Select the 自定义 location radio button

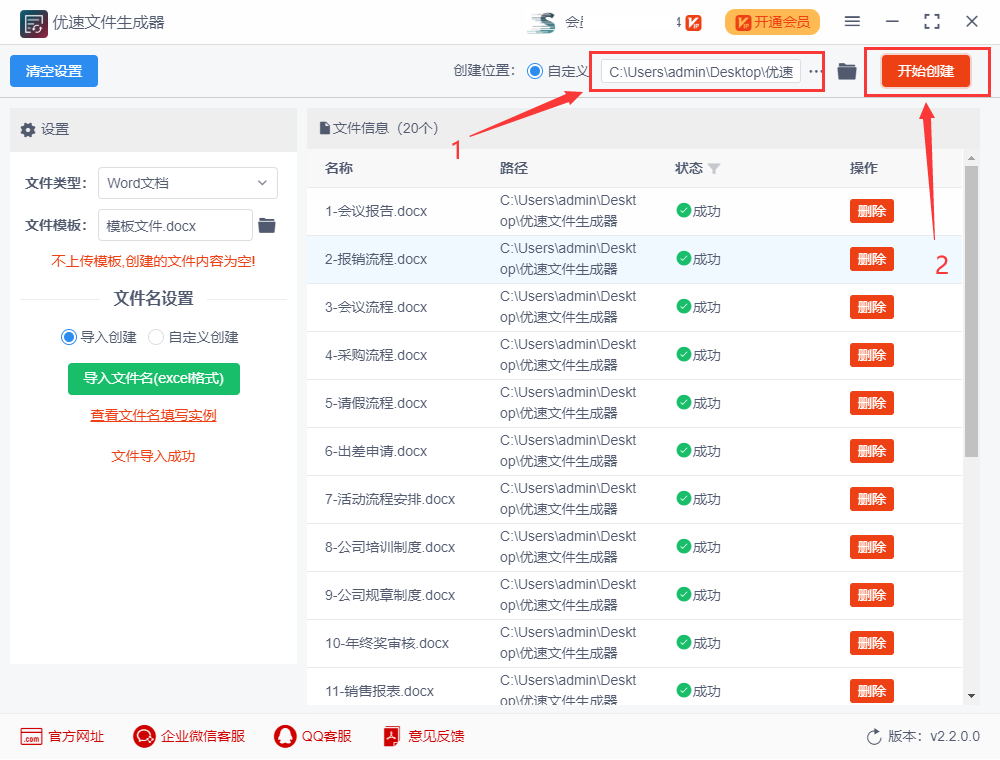point(535,71)
